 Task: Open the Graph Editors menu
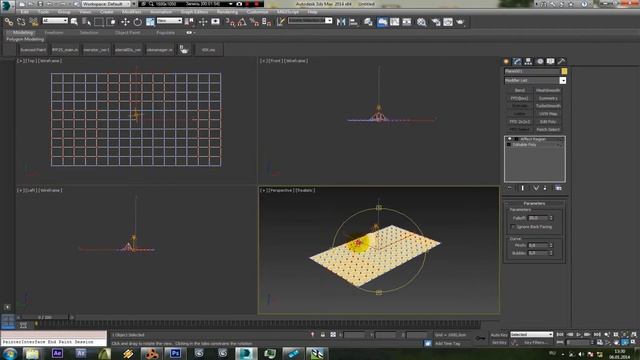coord(194,12)
